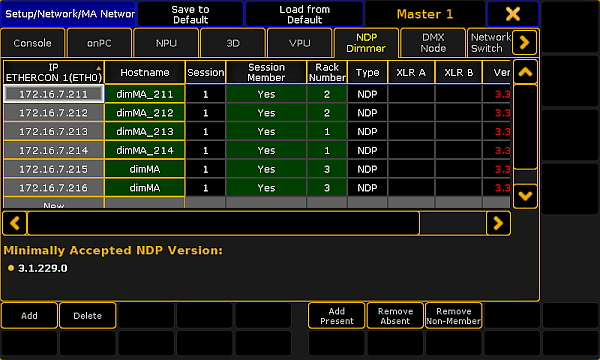Click Rack Number cell for dimMA_212
The height and width of the screenshot is (360, 600).
pyautogui.click(x=327, y=113)
